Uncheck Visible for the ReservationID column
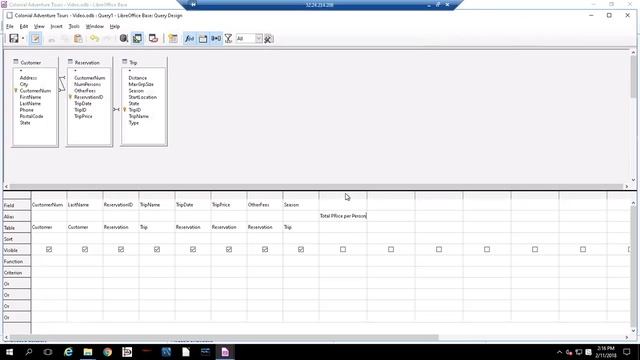640x360 pixels. coord(121,249)
